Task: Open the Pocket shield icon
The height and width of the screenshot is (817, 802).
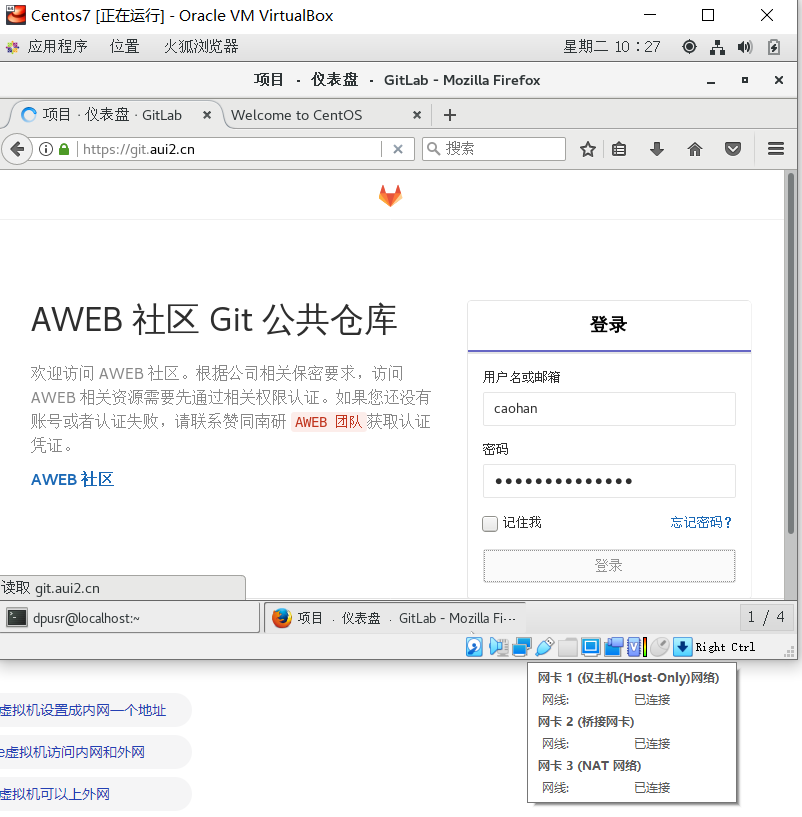Action: (733, 150)
